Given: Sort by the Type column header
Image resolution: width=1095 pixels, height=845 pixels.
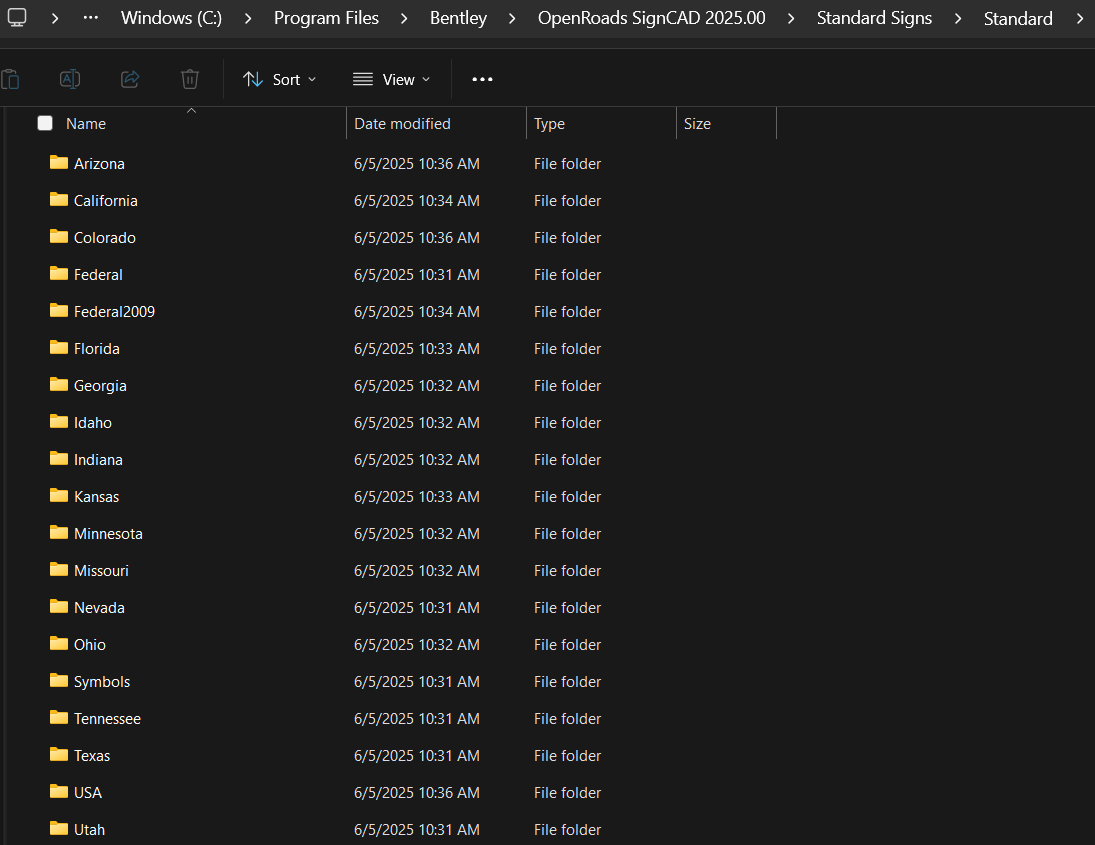Looking at the screenshot, I should pyautogui.click(x=549, y=124).
